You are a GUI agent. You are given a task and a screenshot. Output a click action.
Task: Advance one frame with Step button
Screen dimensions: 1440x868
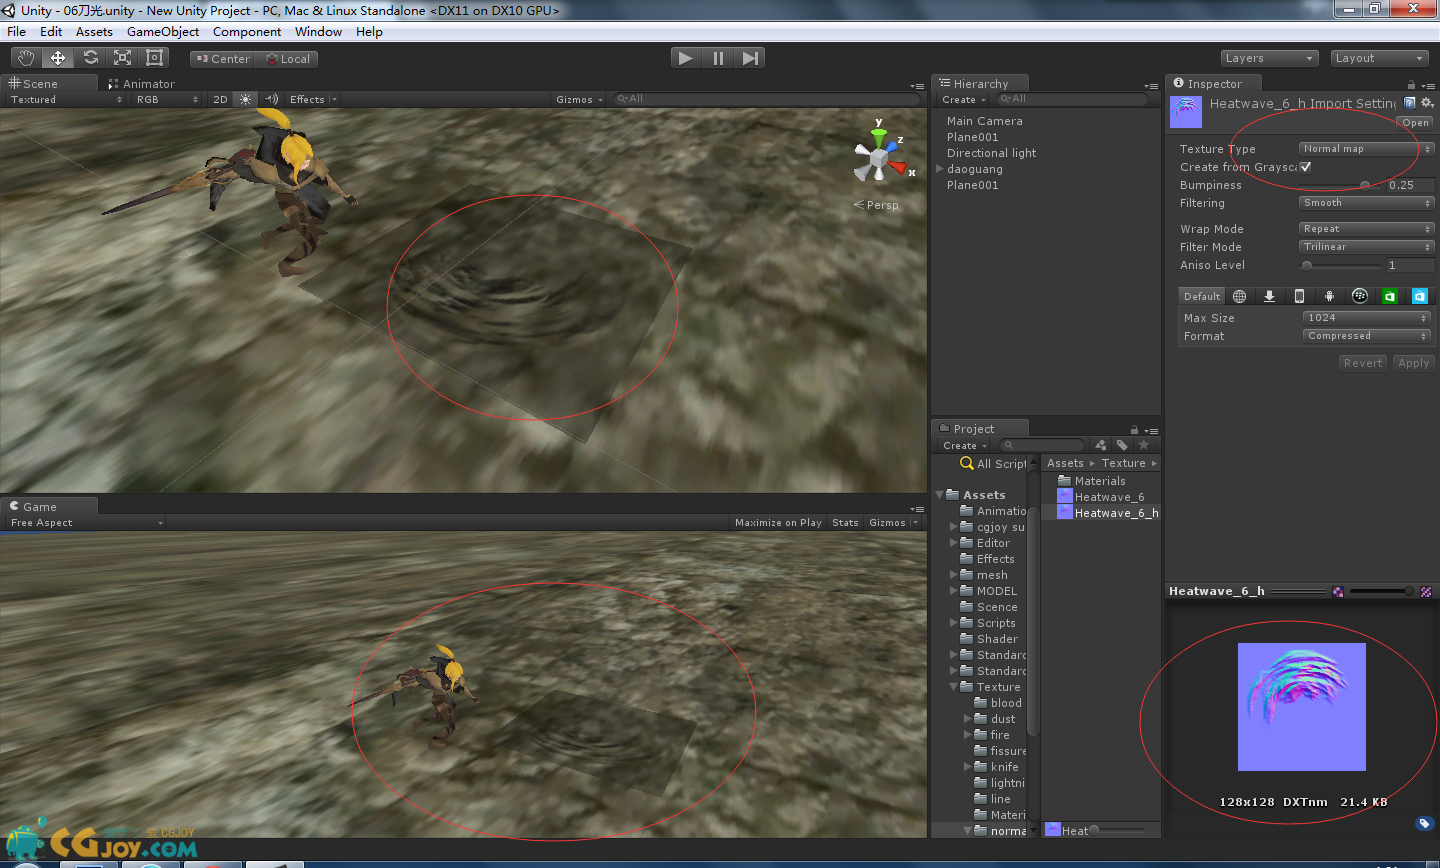[750, 58]
